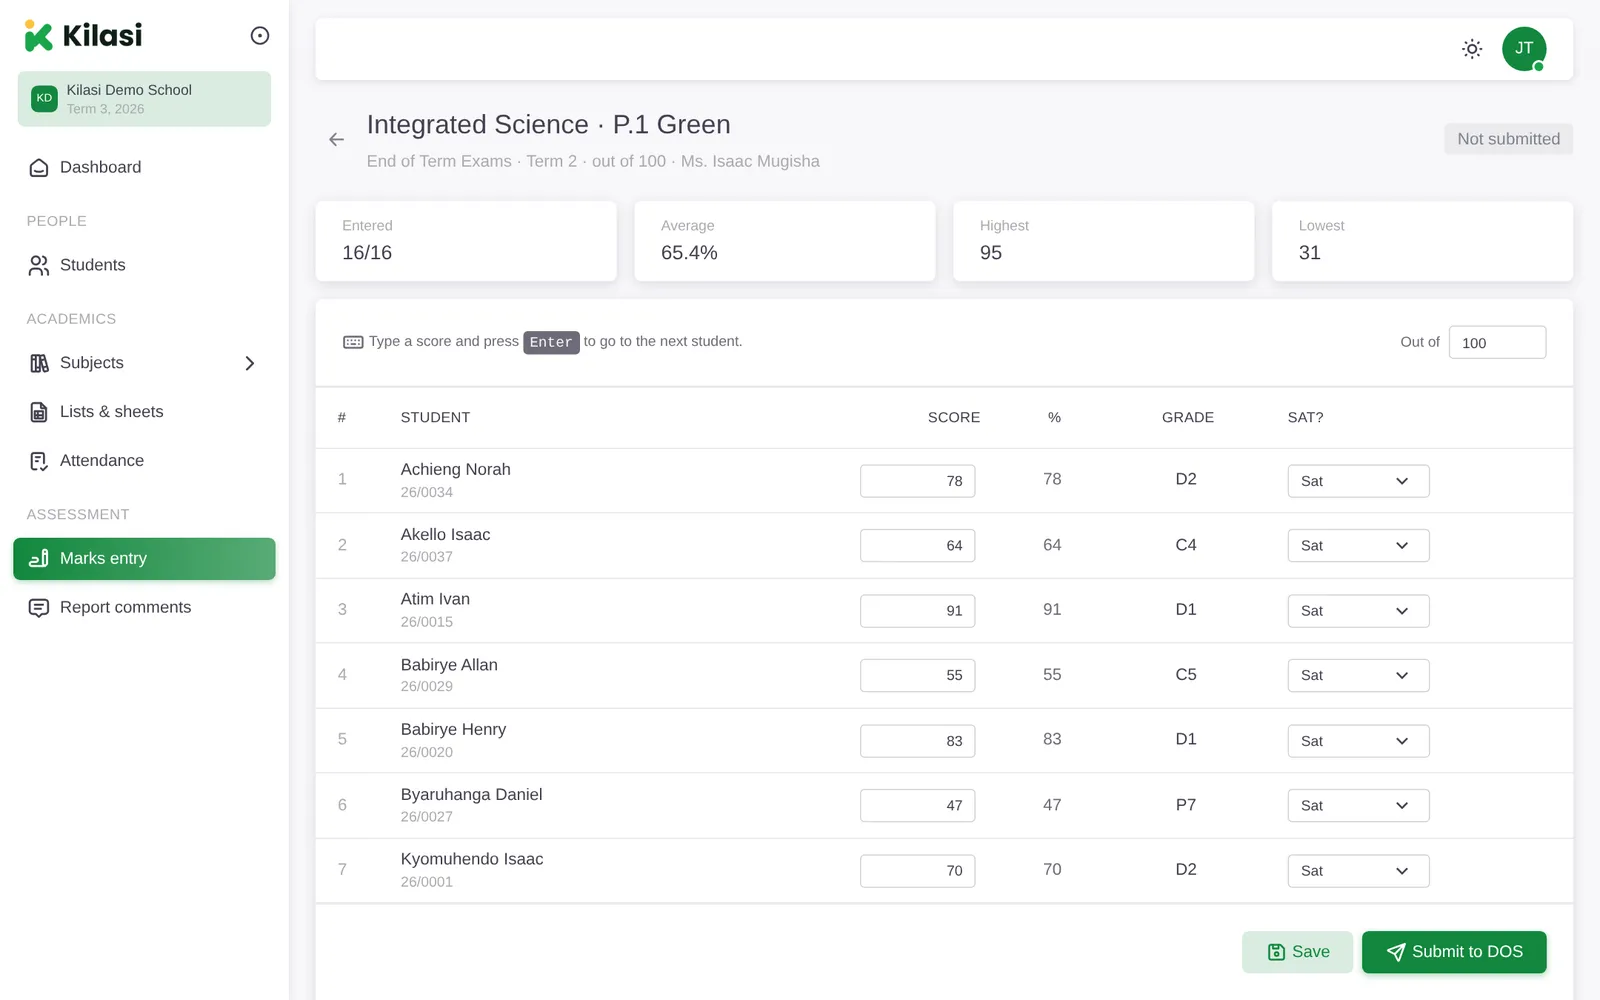Open Sat dropdown for Atim Ivan
Screen dimensions: 1600x1000
pos(1358,611)
